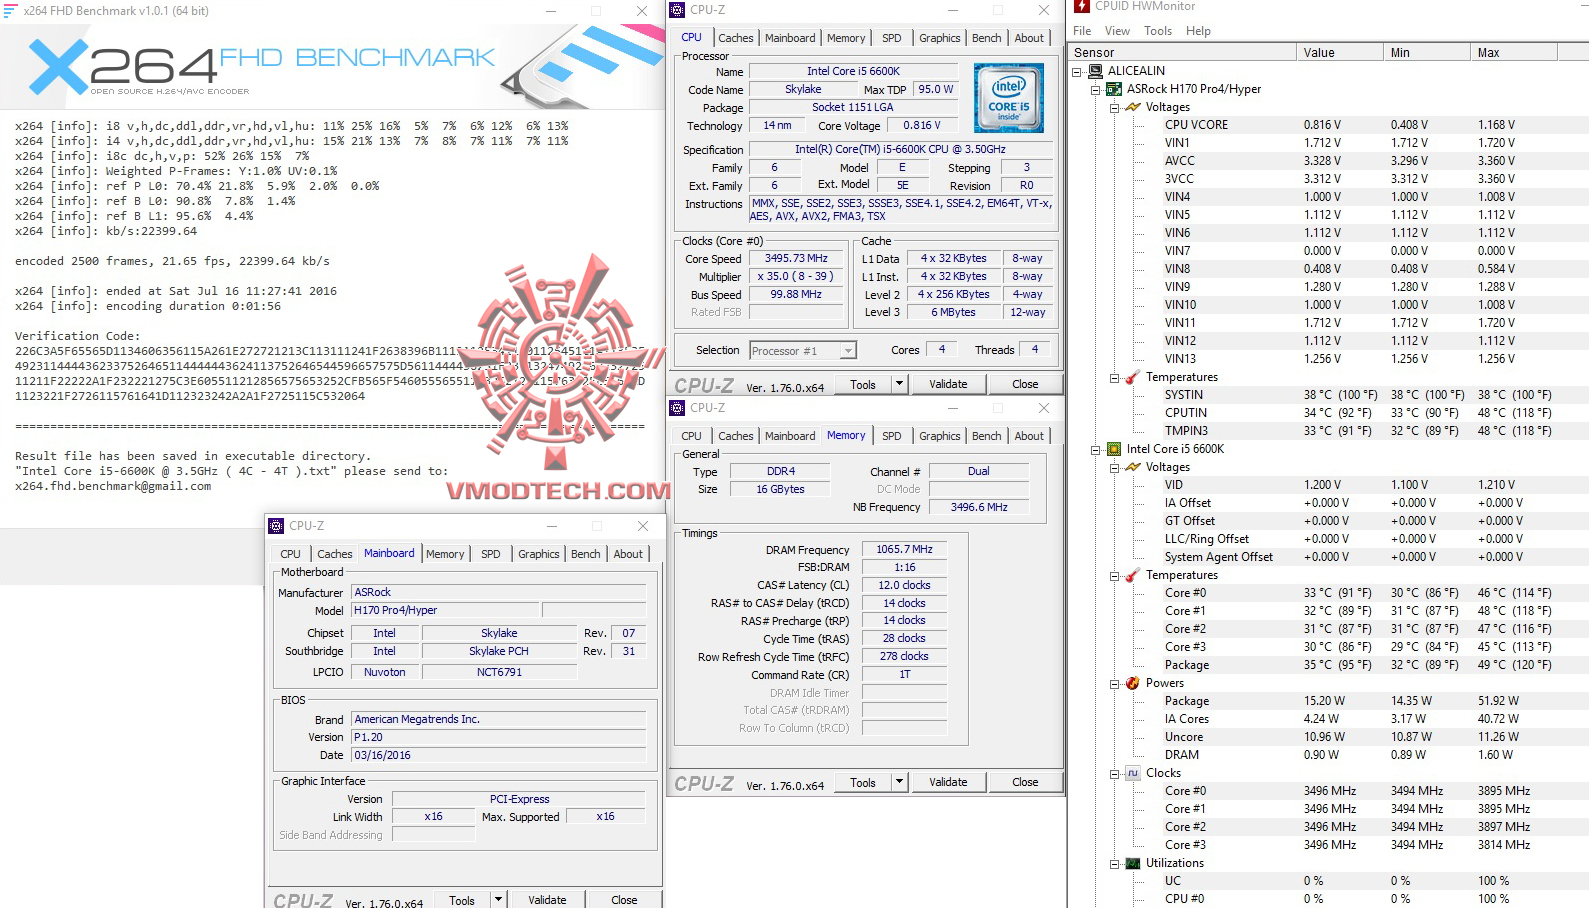Click Close in the CPU-Z CPU window
Viewport: 1589px width, 908px height.
(1025, 384)
